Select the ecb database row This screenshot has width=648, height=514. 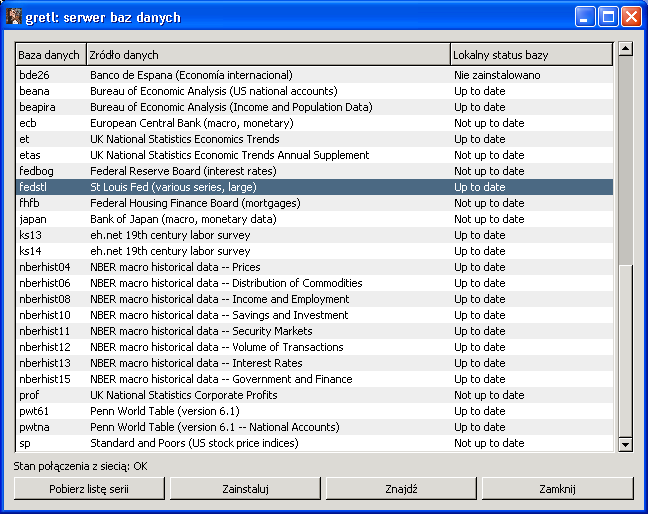(314, 123)
